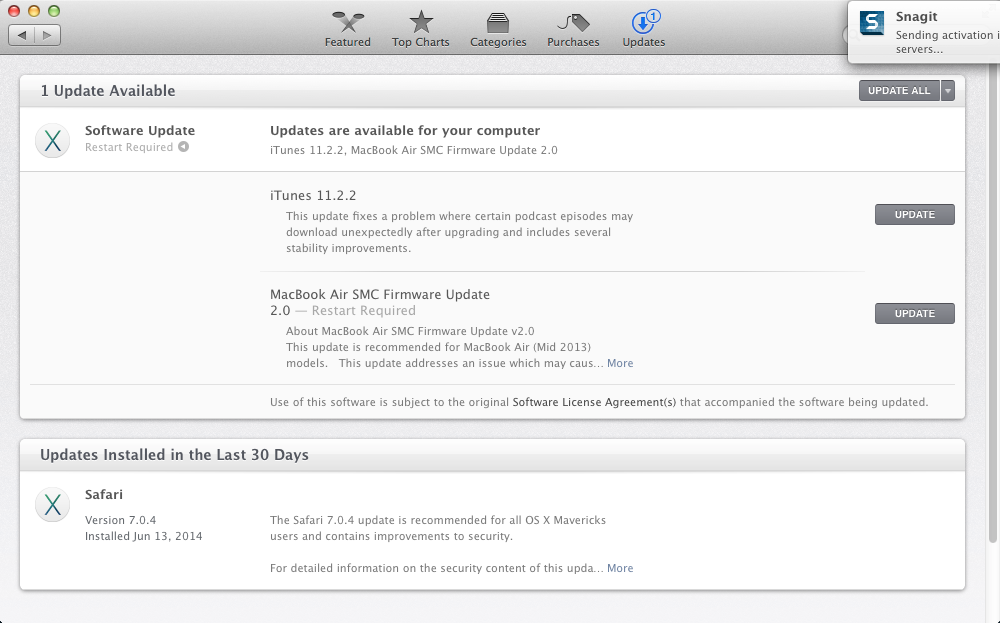The height and width of the screenshot is (623, 1000).
Task: Open the Purchases tag icon
Action: pyautogui.click(x=573, y=22)
